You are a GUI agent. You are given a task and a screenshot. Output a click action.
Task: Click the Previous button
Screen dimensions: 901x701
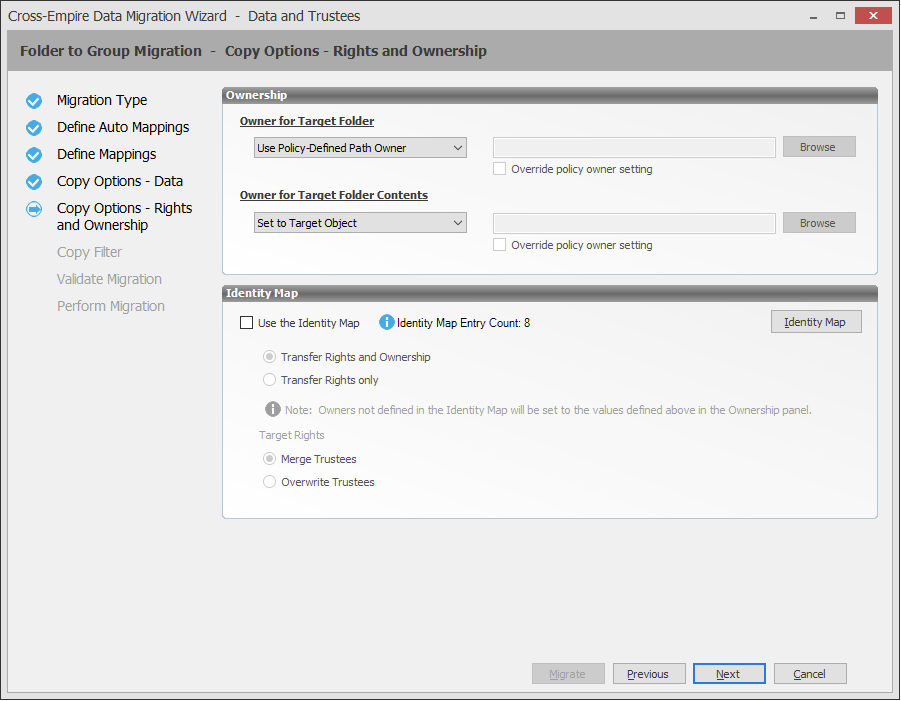(x=648, y=674)
